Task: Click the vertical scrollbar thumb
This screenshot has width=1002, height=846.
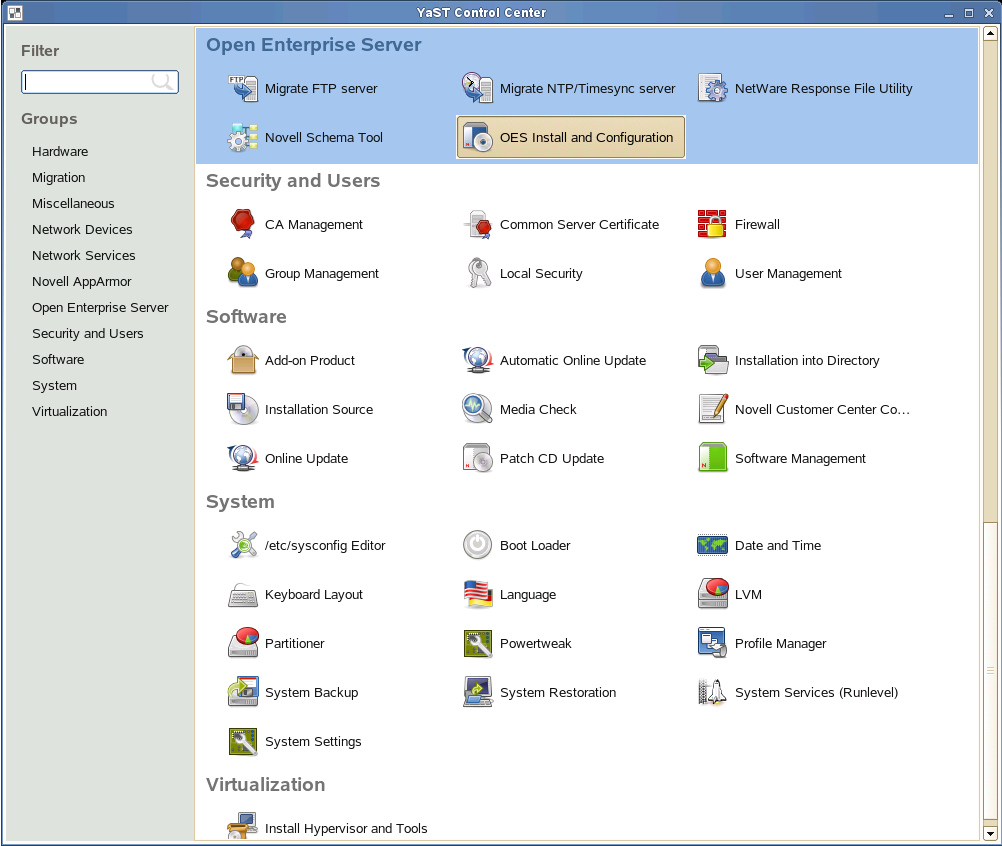Action: coord(990,670)
